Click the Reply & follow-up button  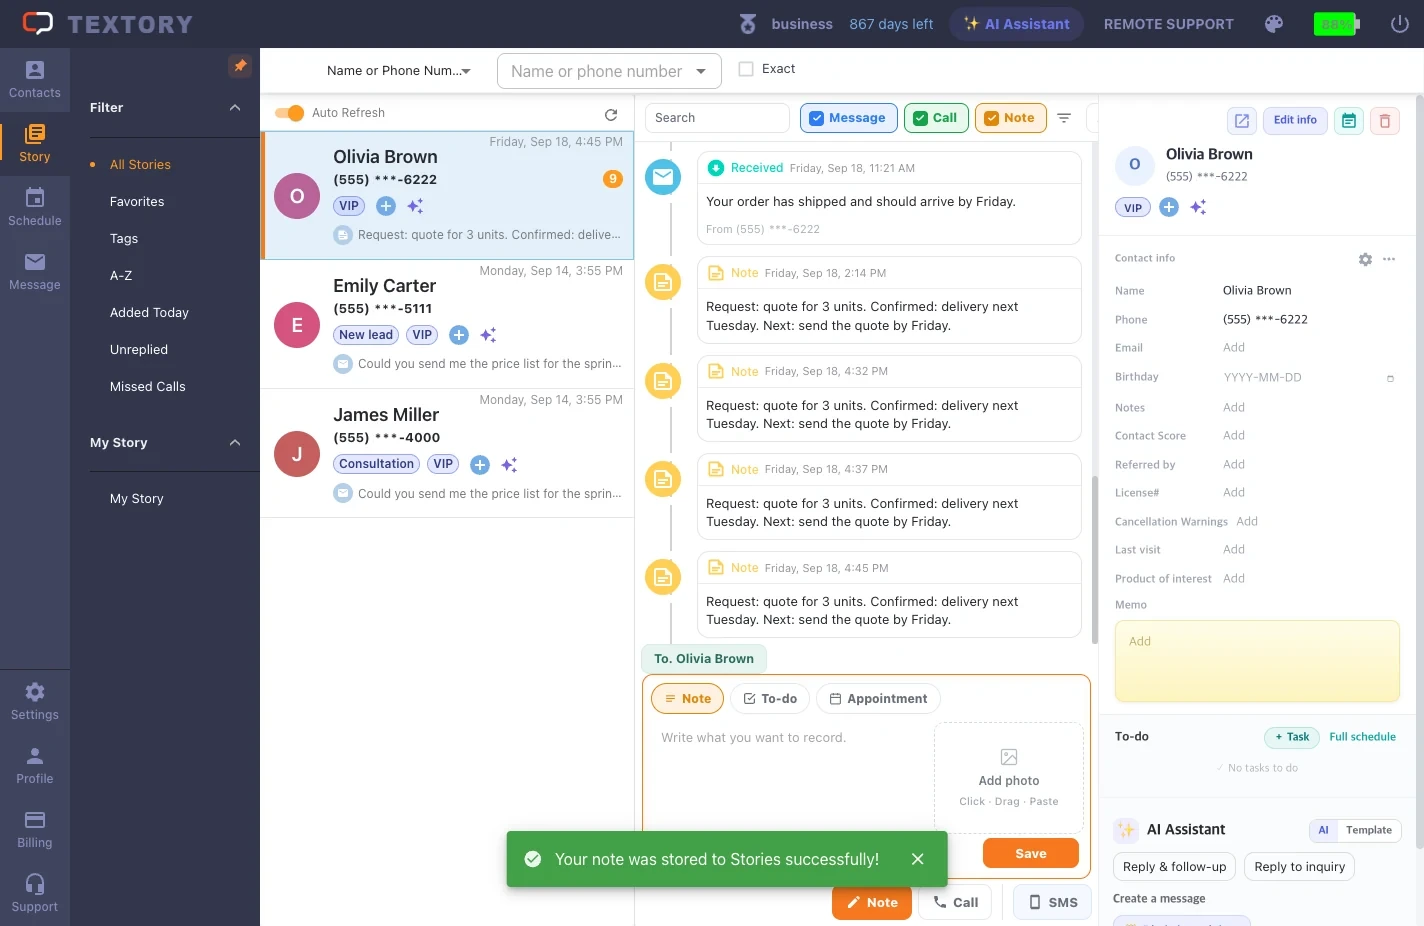point(1174,867)
